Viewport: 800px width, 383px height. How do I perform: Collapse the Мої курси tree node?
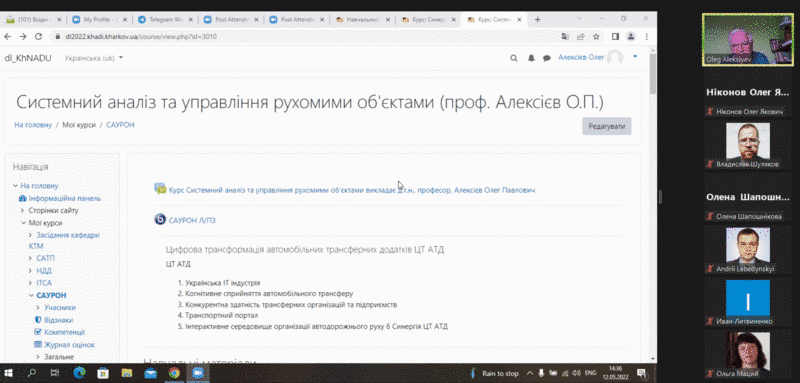coord(23,223)
